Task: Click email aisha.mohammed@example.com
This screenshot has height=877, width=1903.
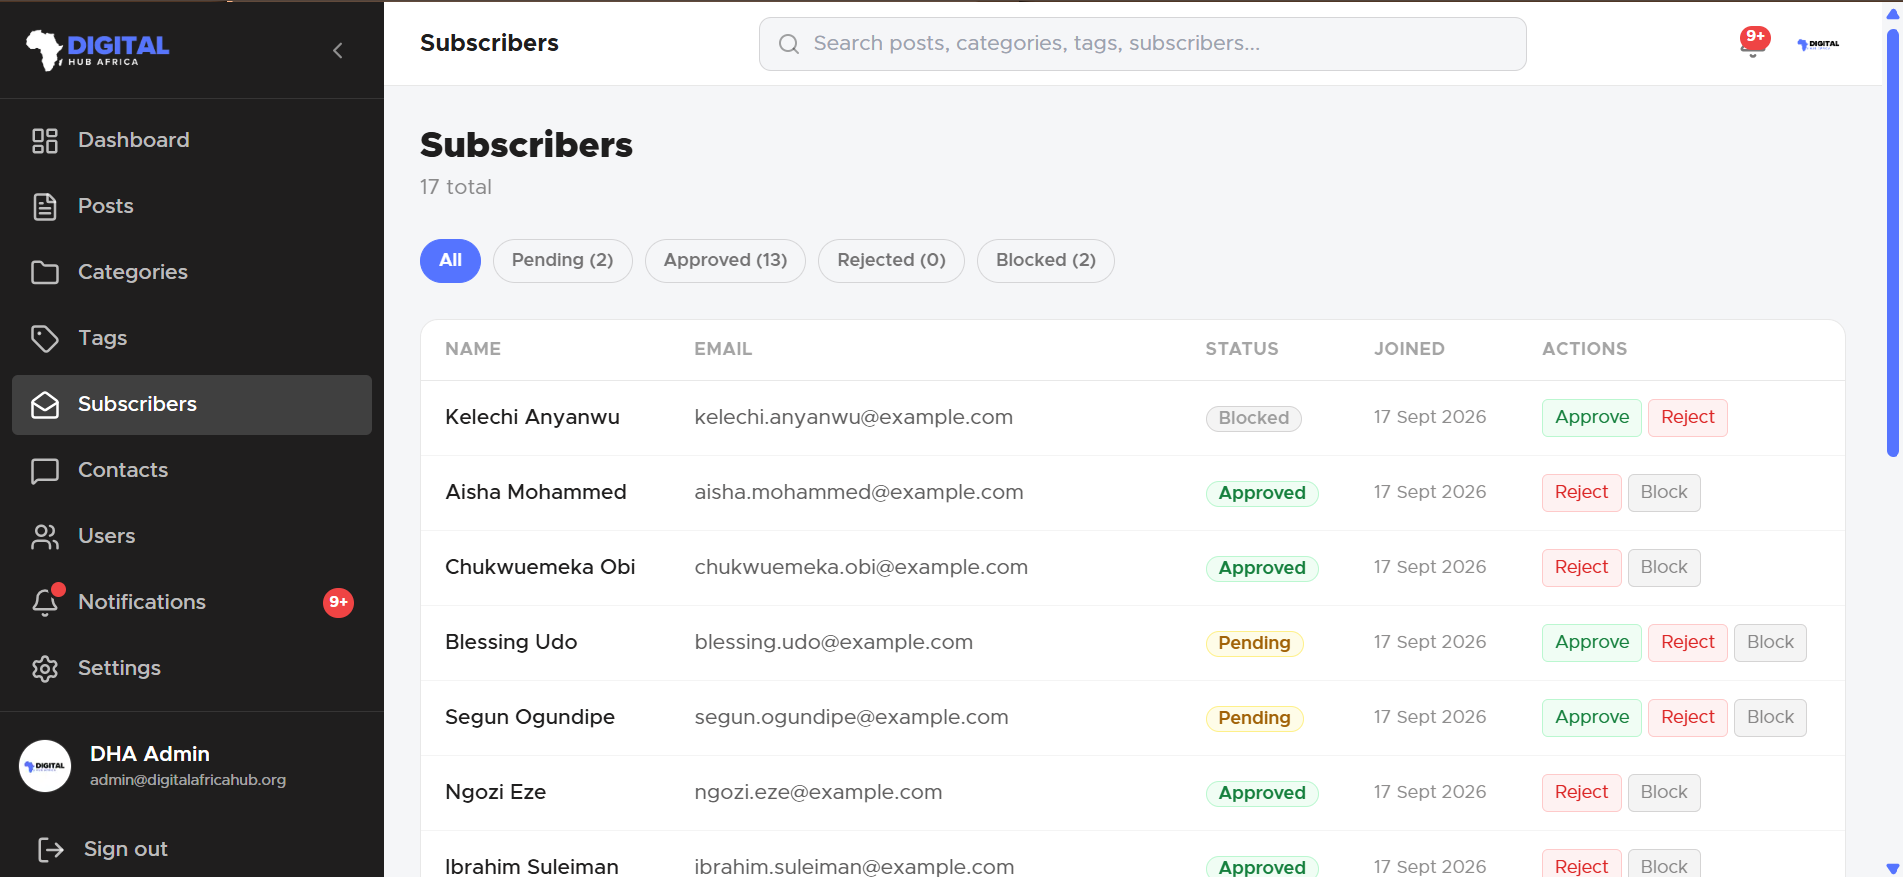Action: [x=858, y=492]
